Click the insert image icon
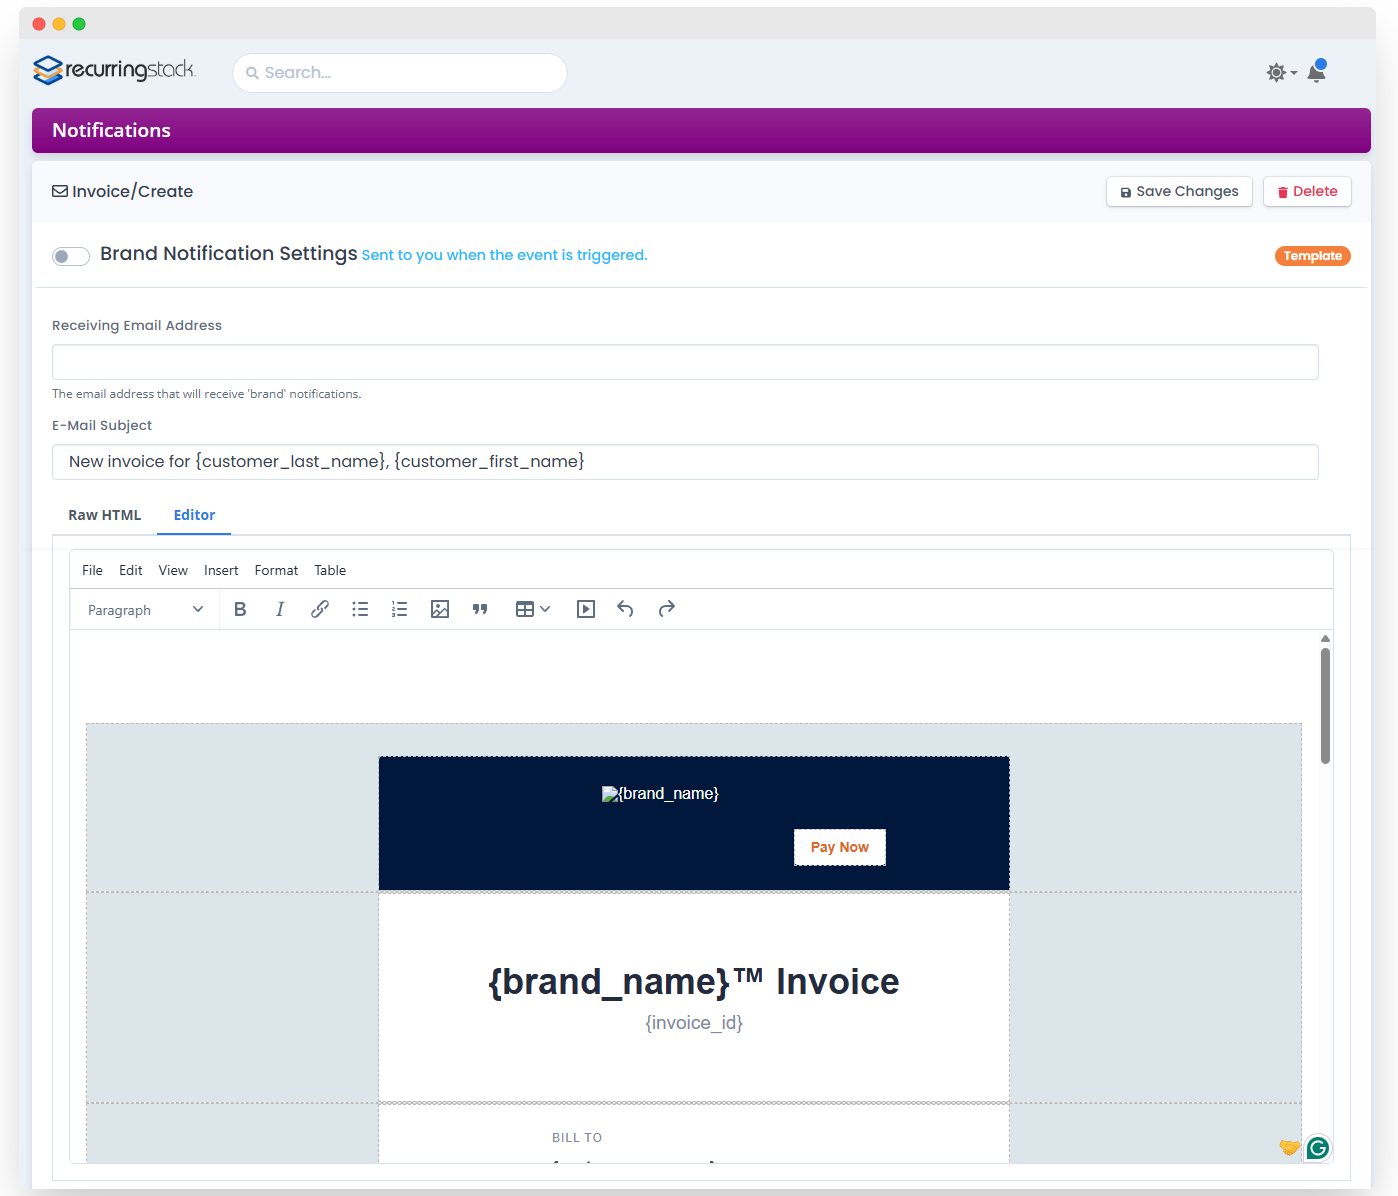Screen dimensions: 1398x1196 [x=440, y=609]
